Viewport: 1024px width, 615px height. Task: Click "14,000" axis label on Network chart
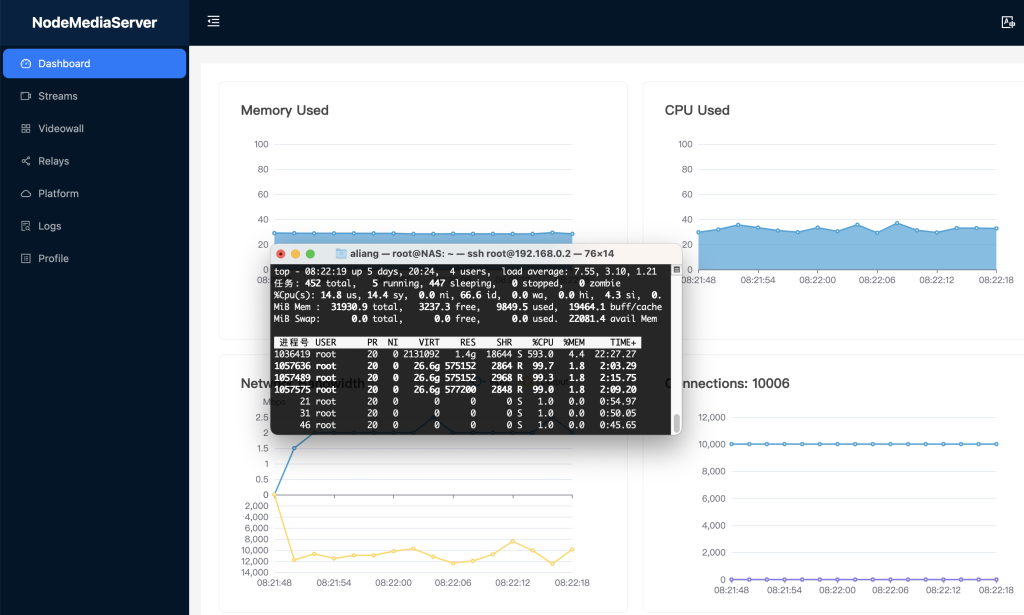pos(255,573)
